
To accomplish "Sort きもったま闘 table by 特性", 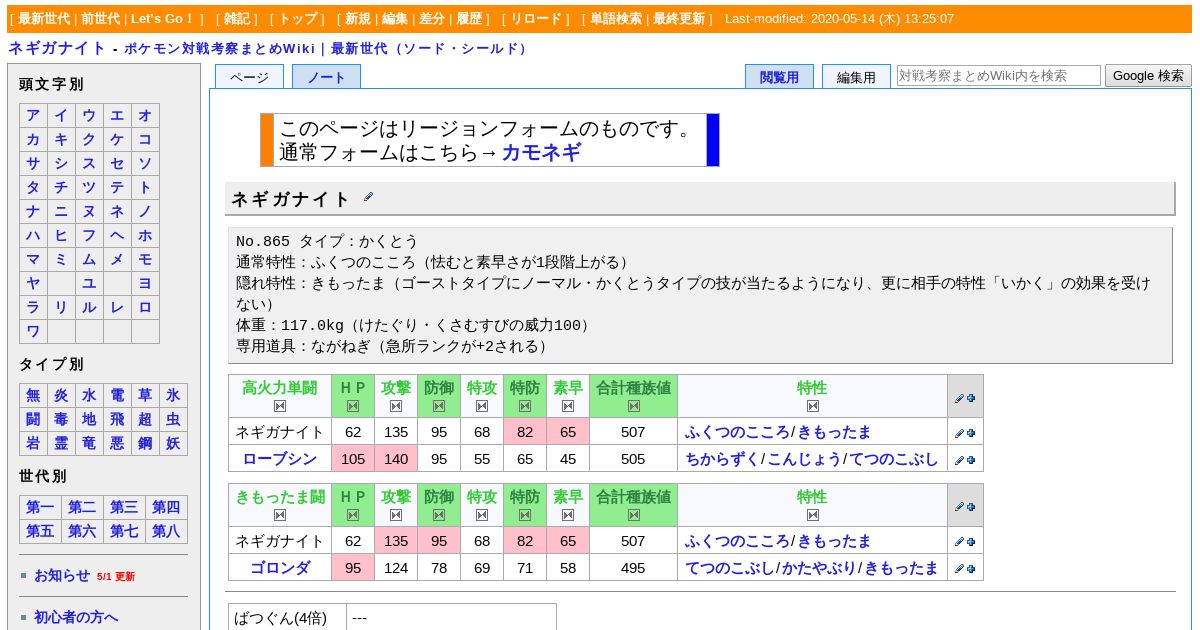I will click(812, 515).
